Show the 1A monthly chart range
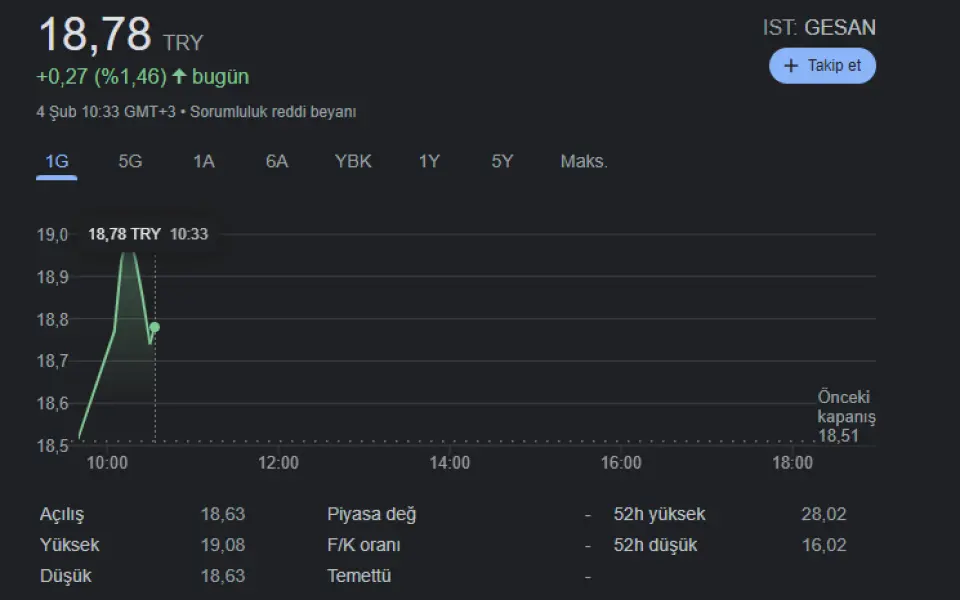 point(204,162)
